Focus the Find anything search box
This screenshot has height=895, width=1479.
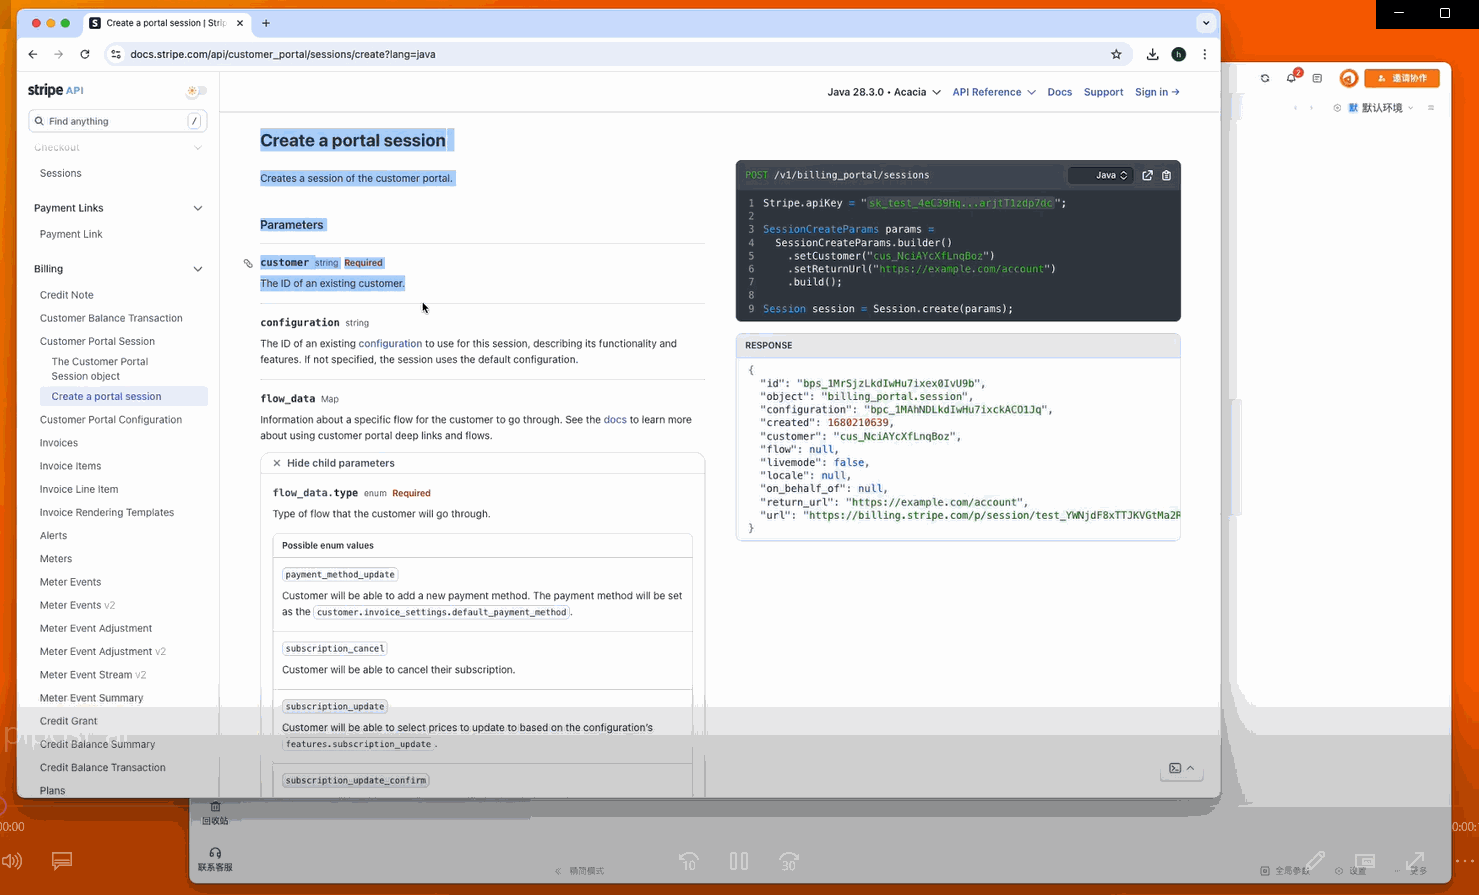tap(117, 121)
